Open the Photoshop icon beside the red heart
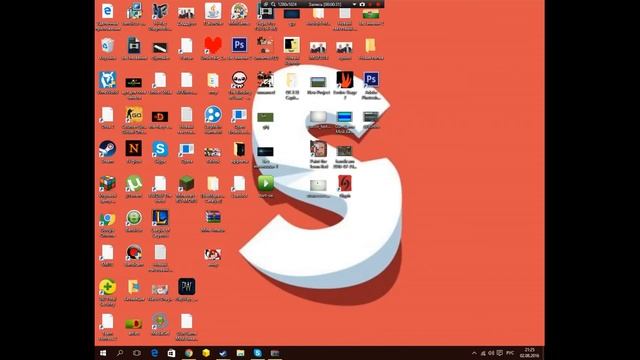 [x=239, y=45]
